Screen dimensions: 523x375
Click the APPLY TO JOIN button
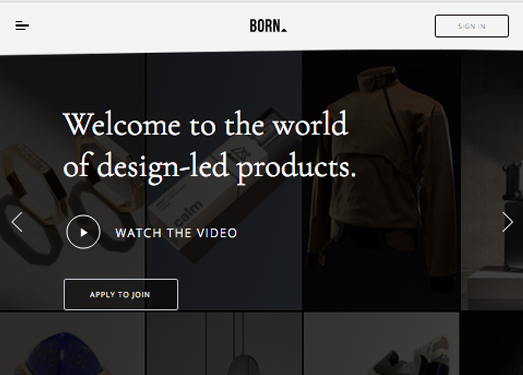pos(121,295)
